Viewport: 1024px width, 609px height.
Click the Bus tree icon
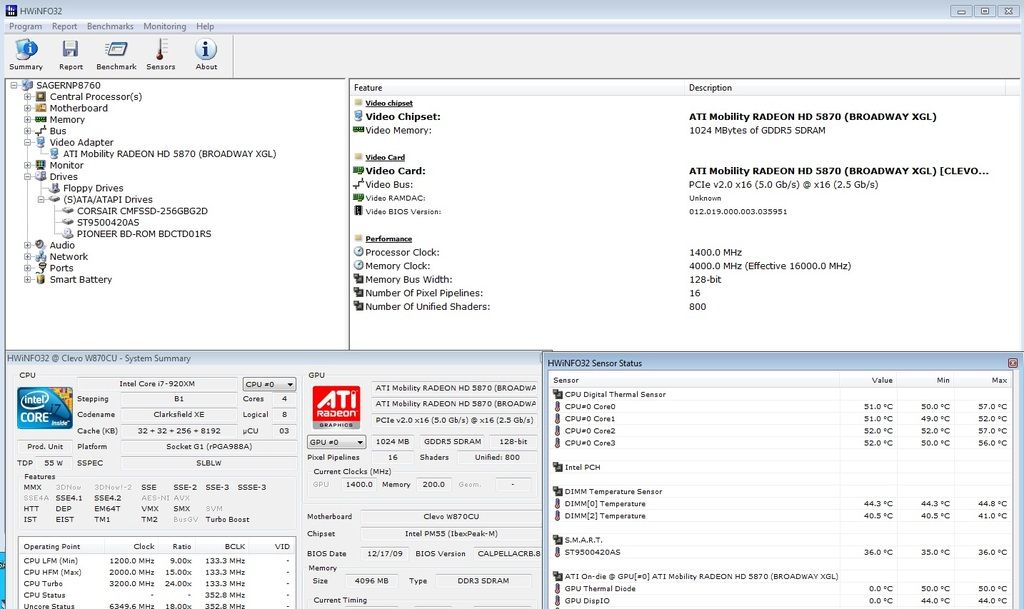coord(41,131)
